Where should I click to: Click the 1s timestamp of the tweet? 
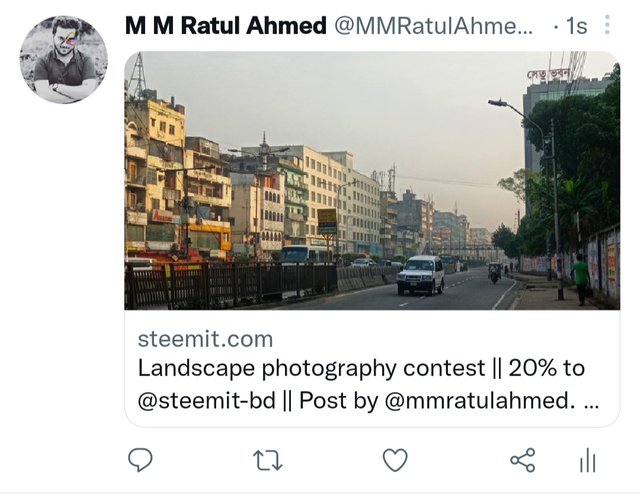pyautogui.click(x=576, y=27)
